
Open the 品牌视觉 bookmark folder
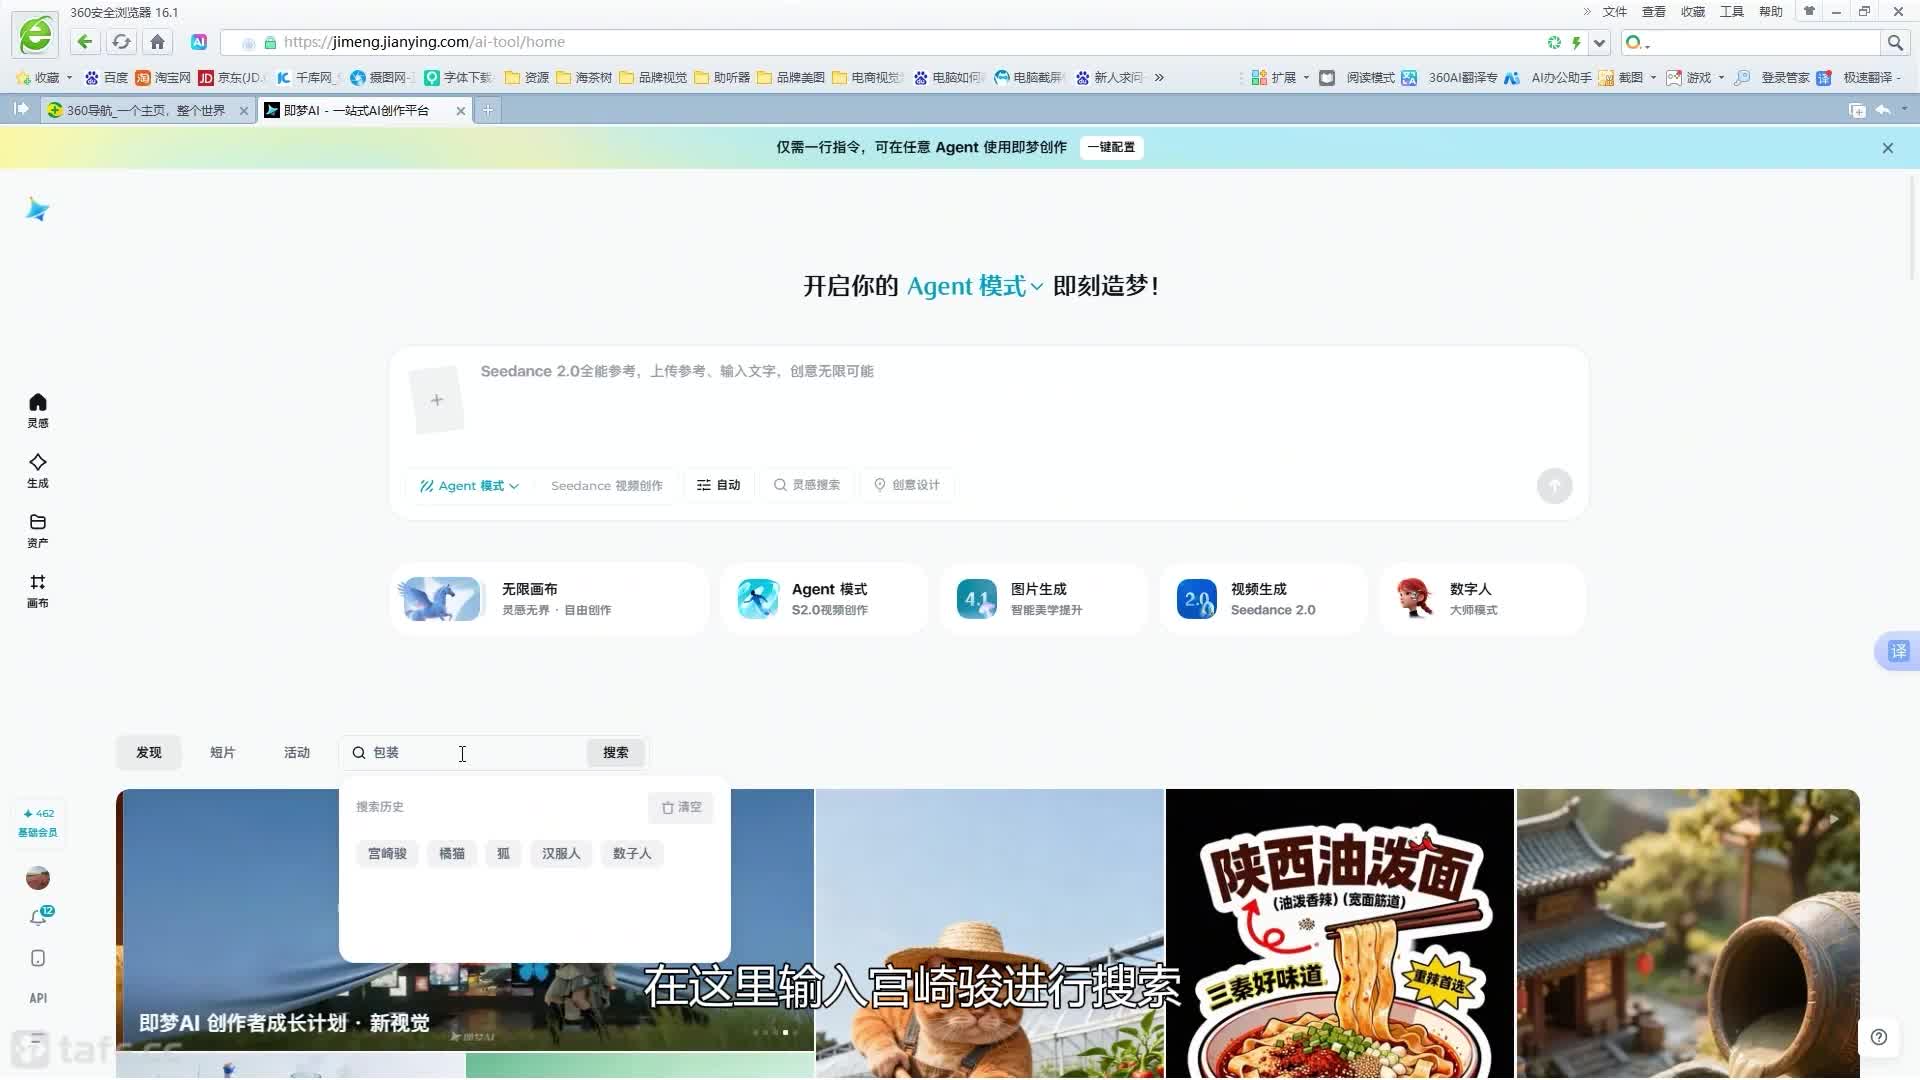coord(653,77)
